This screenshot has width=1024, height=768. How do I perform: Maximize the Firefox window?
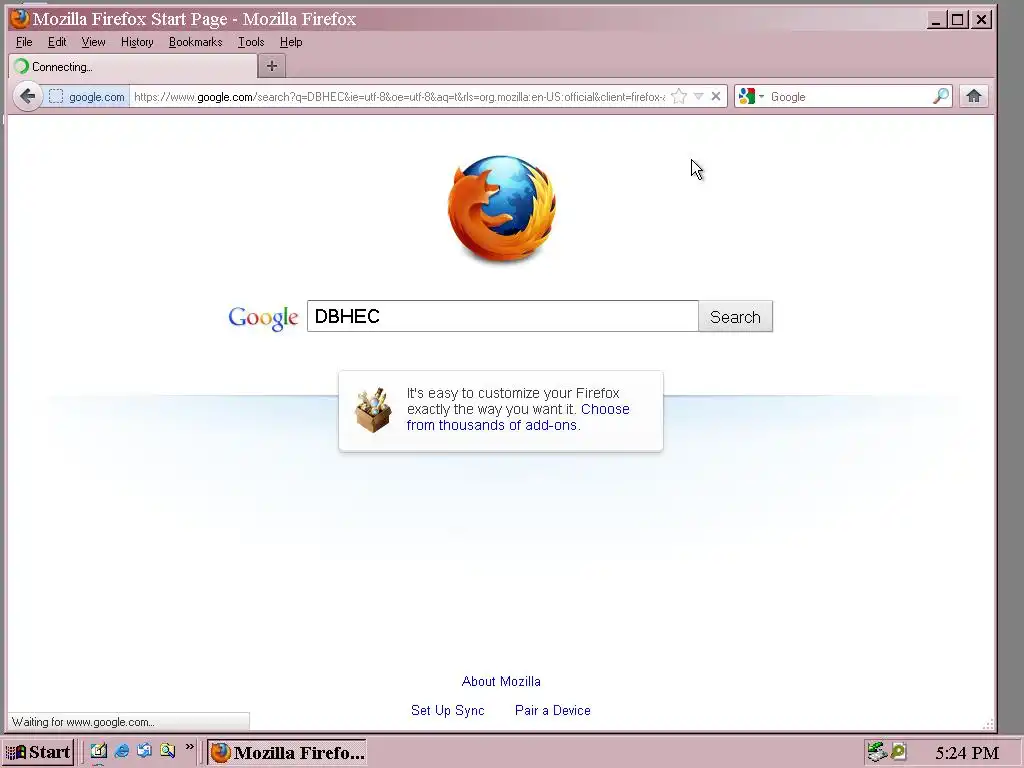coord(957,20)
